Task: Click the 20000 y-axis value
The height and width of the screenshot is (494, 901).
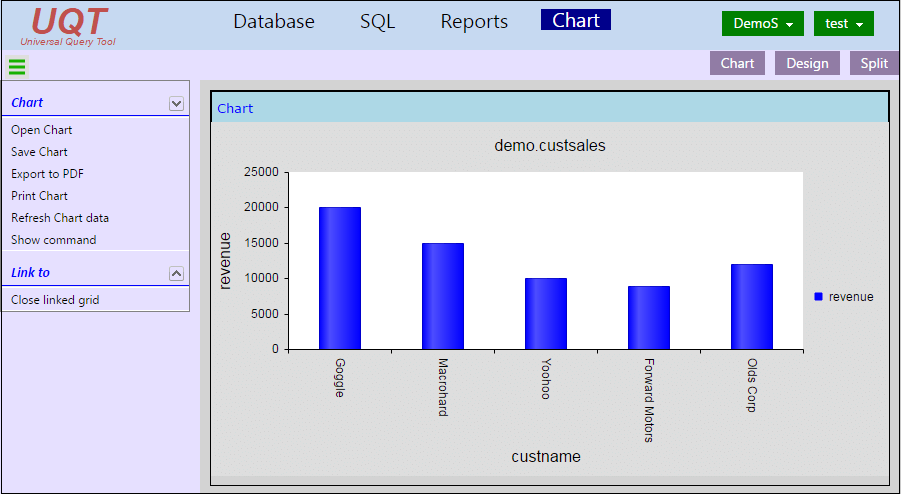Action: click(x=261, y=207)
